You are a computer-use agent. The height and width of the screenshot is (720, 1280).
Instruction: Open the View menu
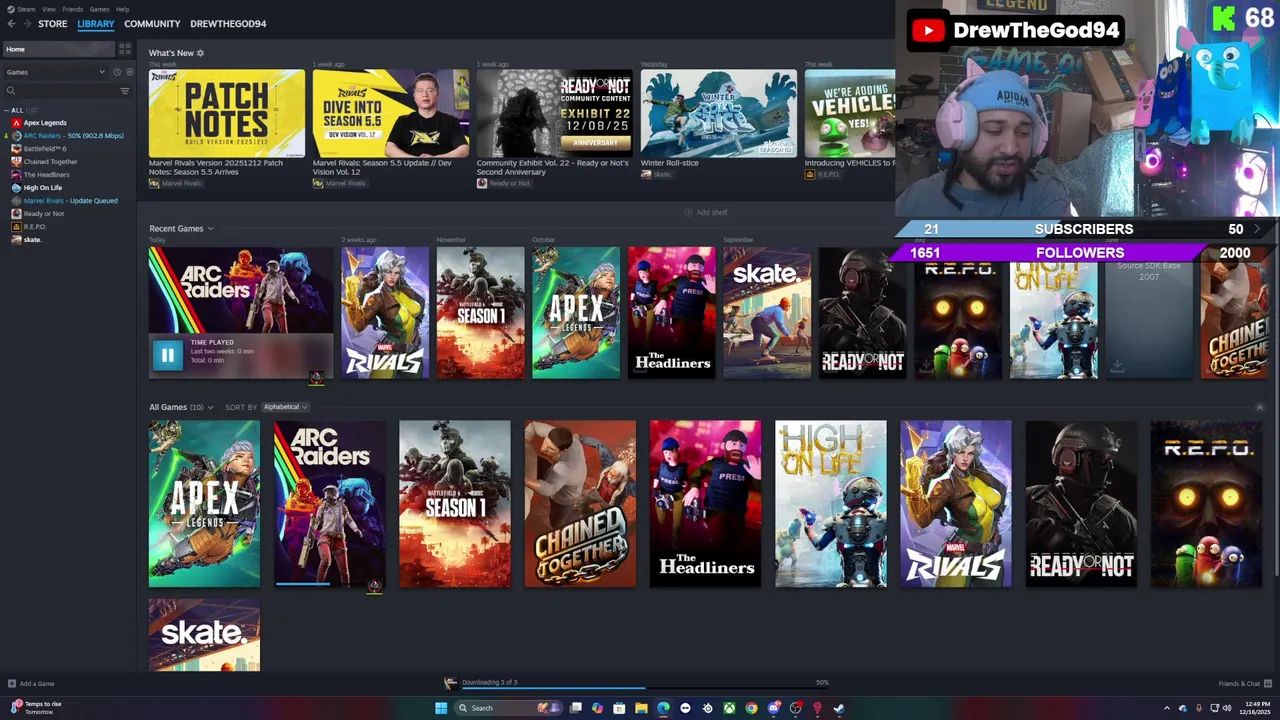click(x=49, y=9)
